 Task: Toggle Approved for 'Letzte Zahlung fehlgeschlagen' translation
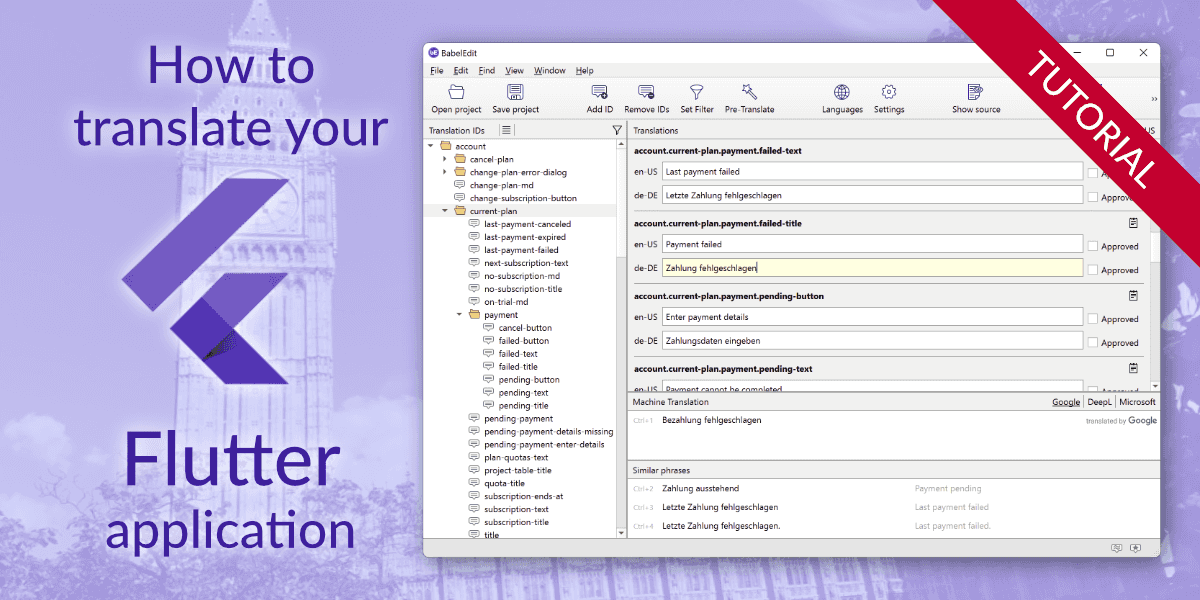pos(1093,197)
